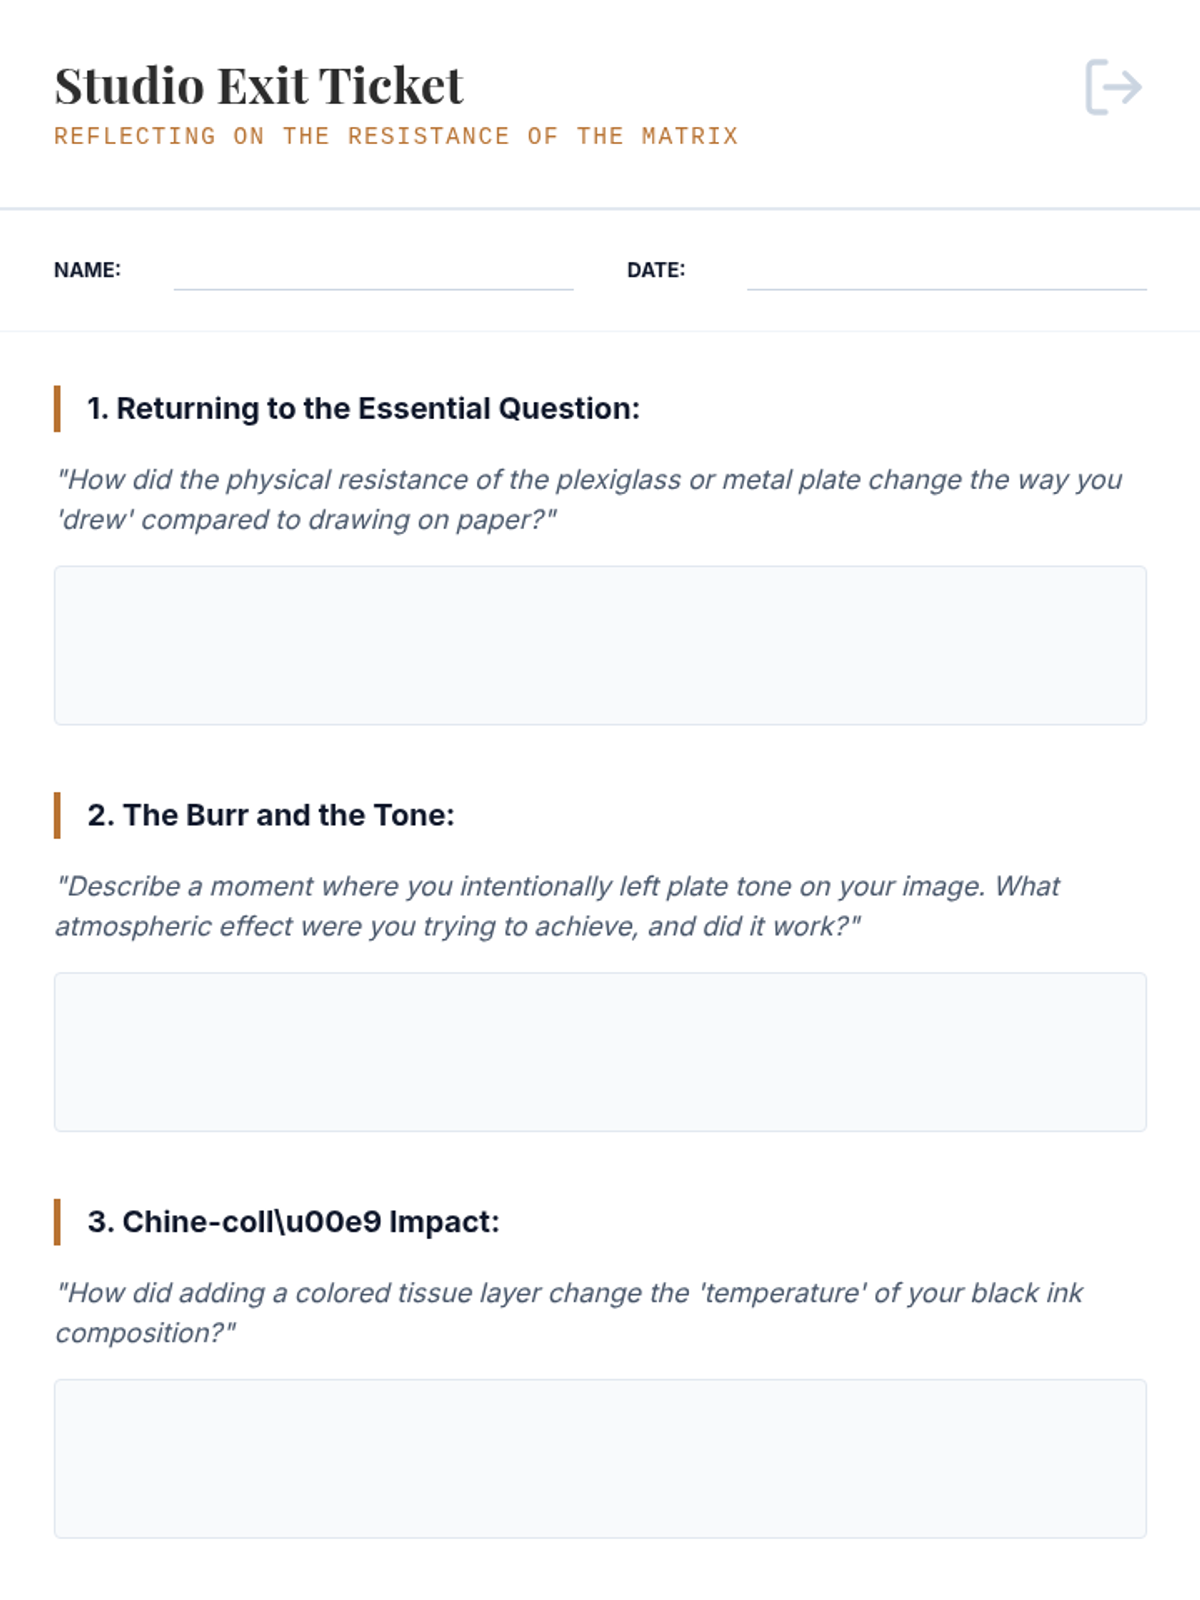Screen dimensions: 1200x1600
Task: Click the Chine-collé Impact heading
Action: pyautogui.click(x=293, y=1222)
